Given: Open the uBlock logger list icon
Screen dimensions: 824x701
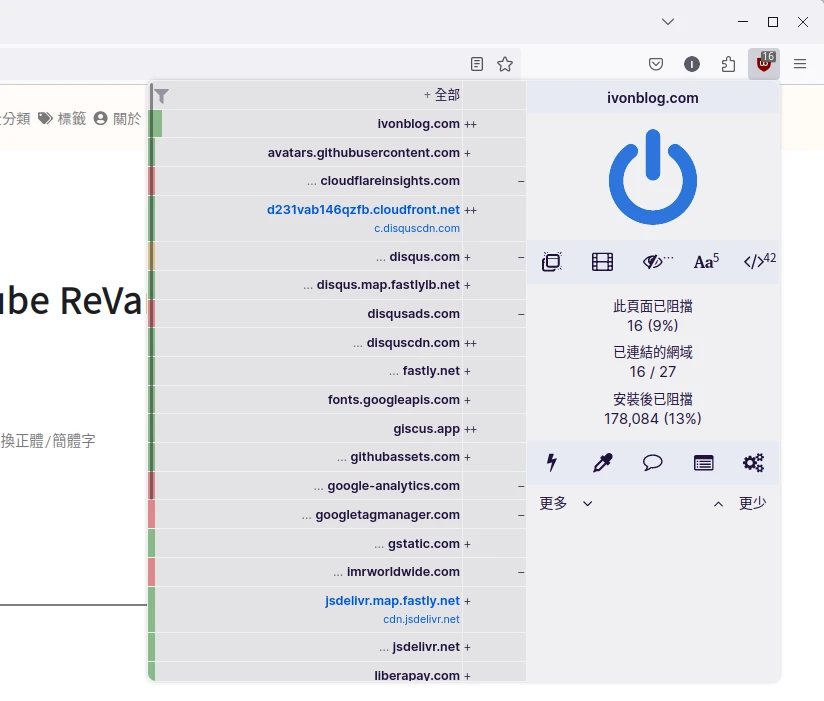Looking at the screenshot, I should coord(704,463).
